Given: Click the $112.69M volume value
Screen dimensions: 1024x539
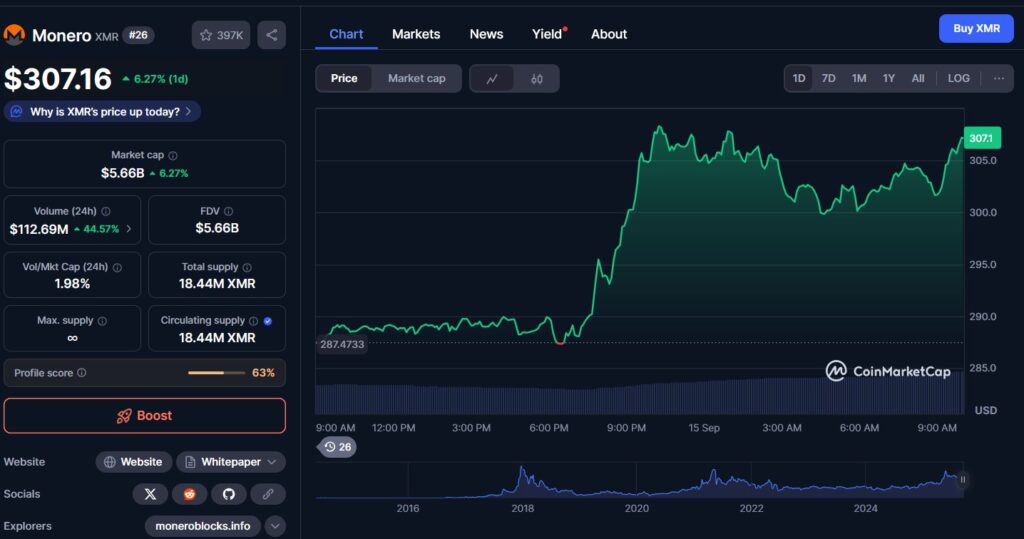Looking at the screenshot, I should [x=39, y=229].
